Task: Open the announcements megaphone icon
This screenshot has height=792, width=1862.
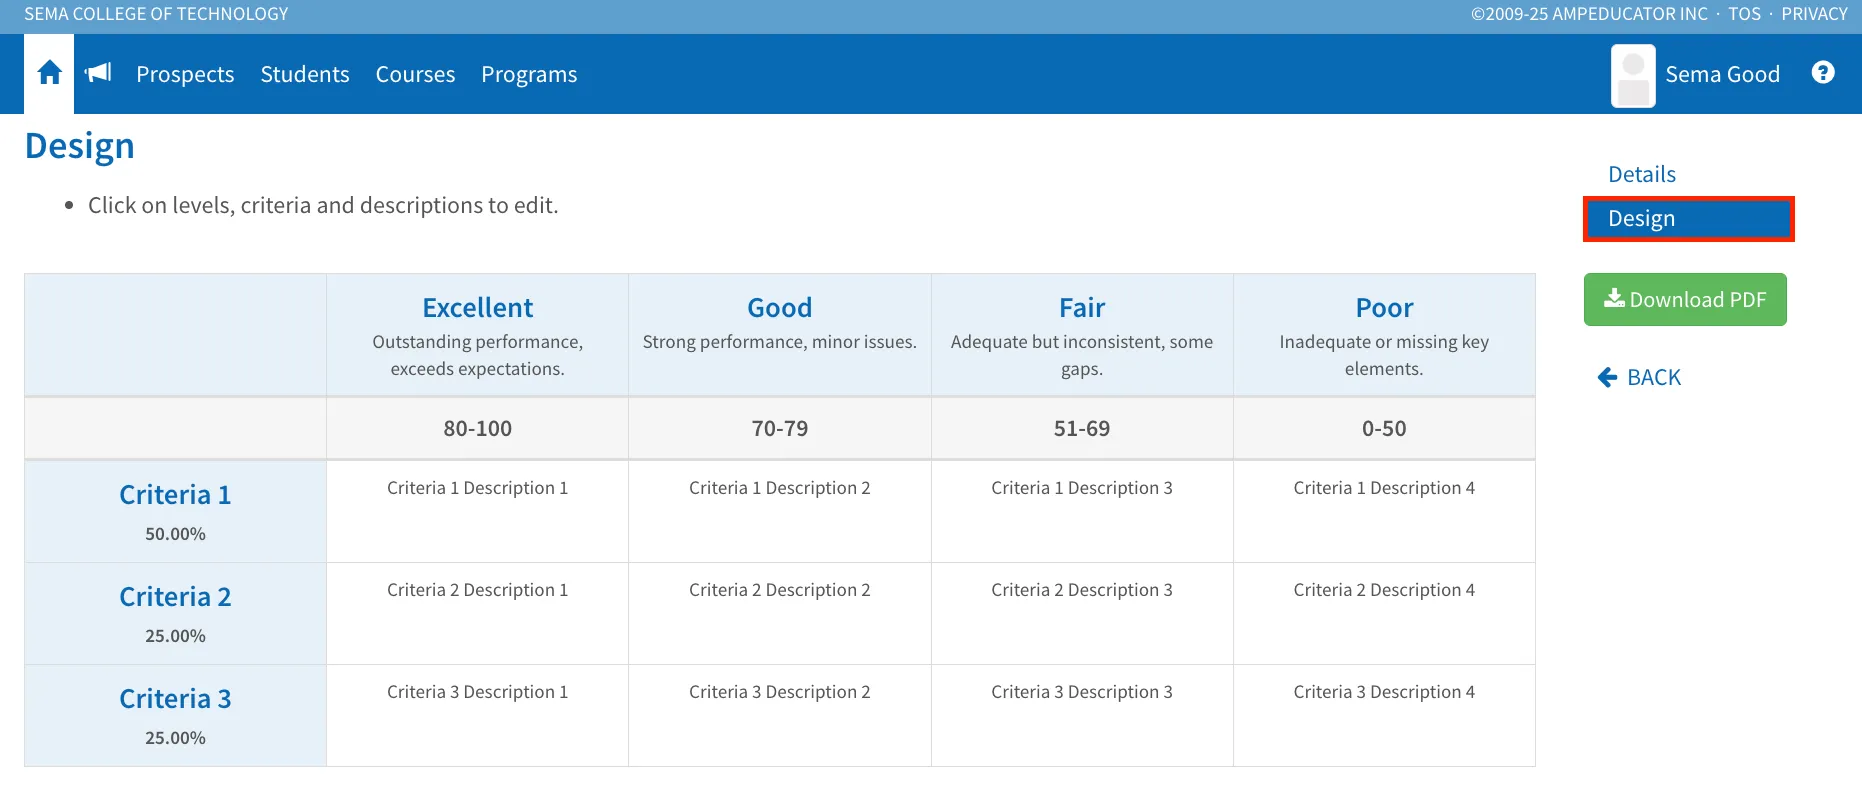Action: tap(98, 73)
